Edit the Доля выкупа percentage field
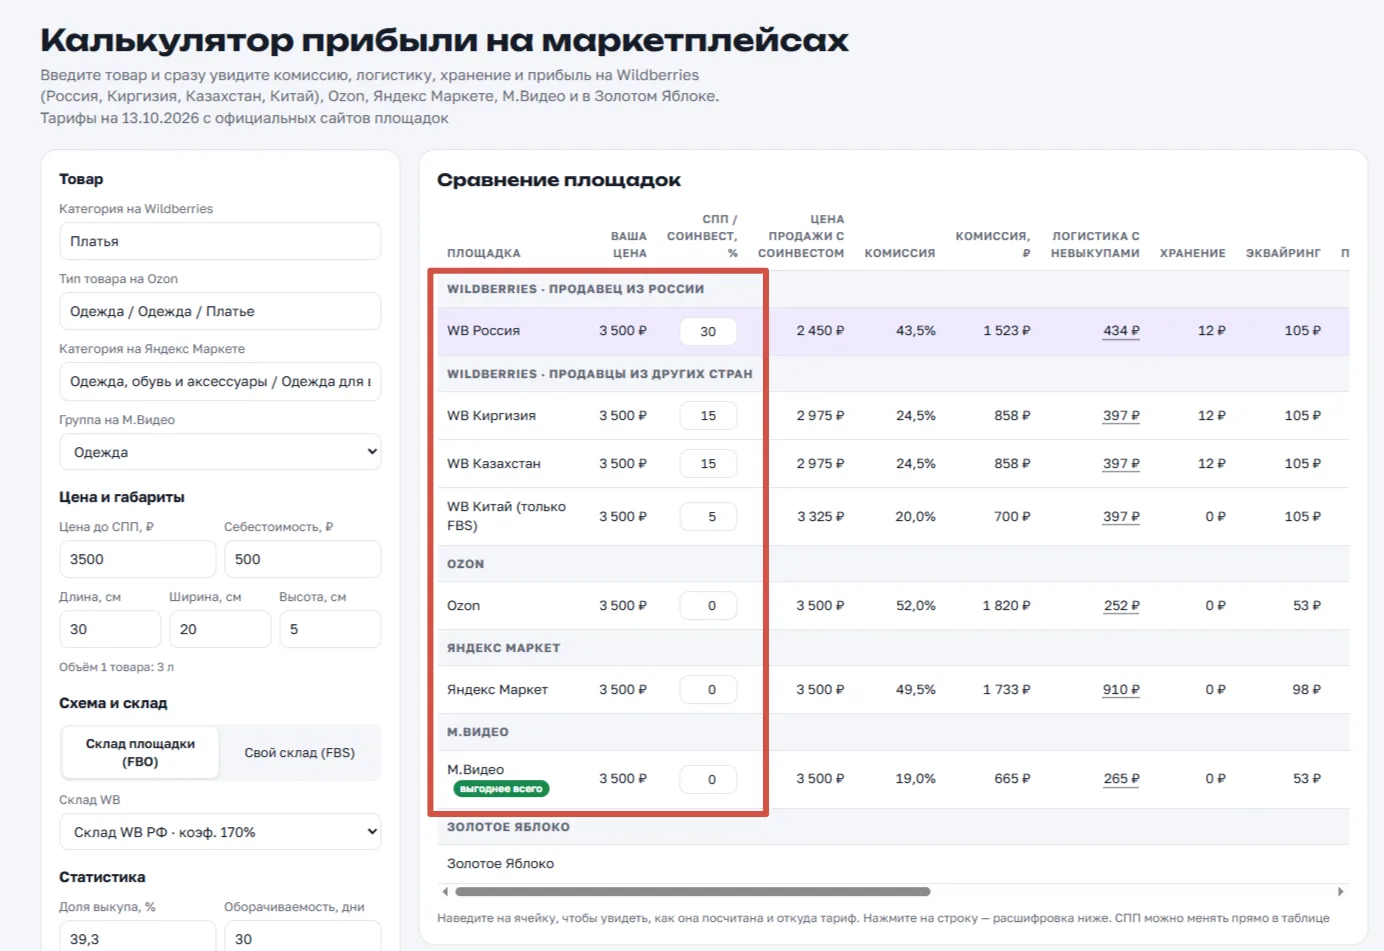 (x=137, y=938)
